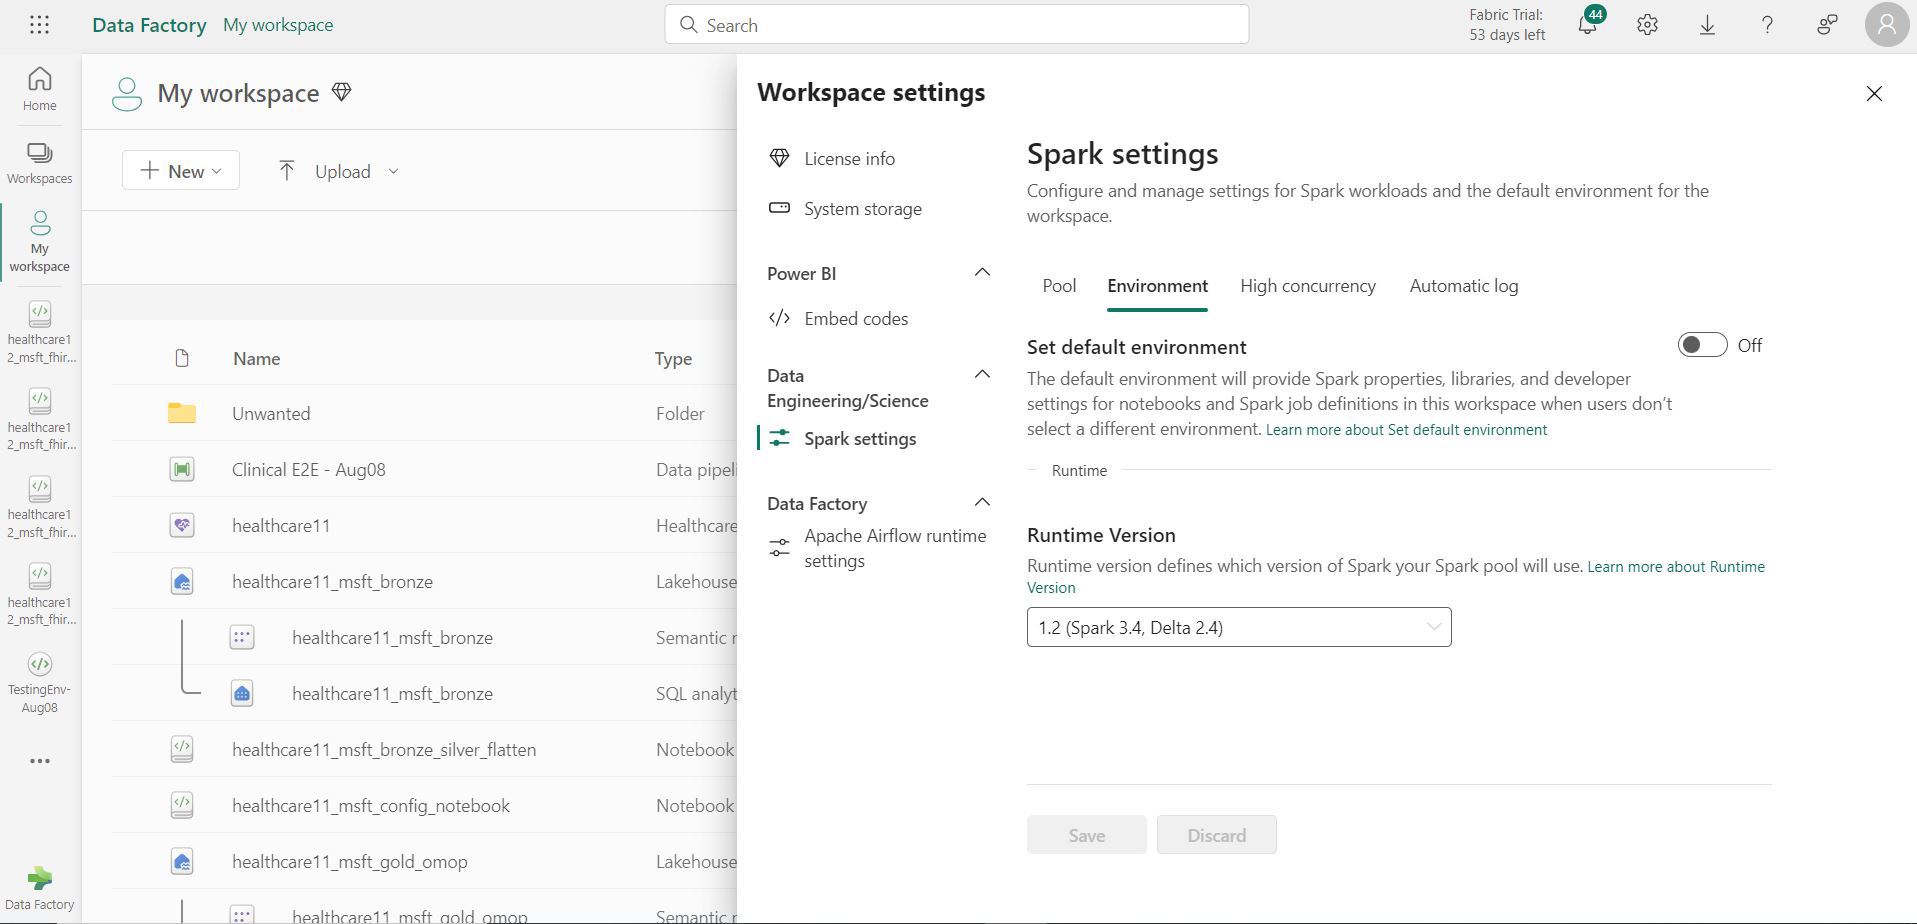Click the Apache Airflow settings sliders icon
The width and height of the screenshot is (1917, 924).
[779, 548]
